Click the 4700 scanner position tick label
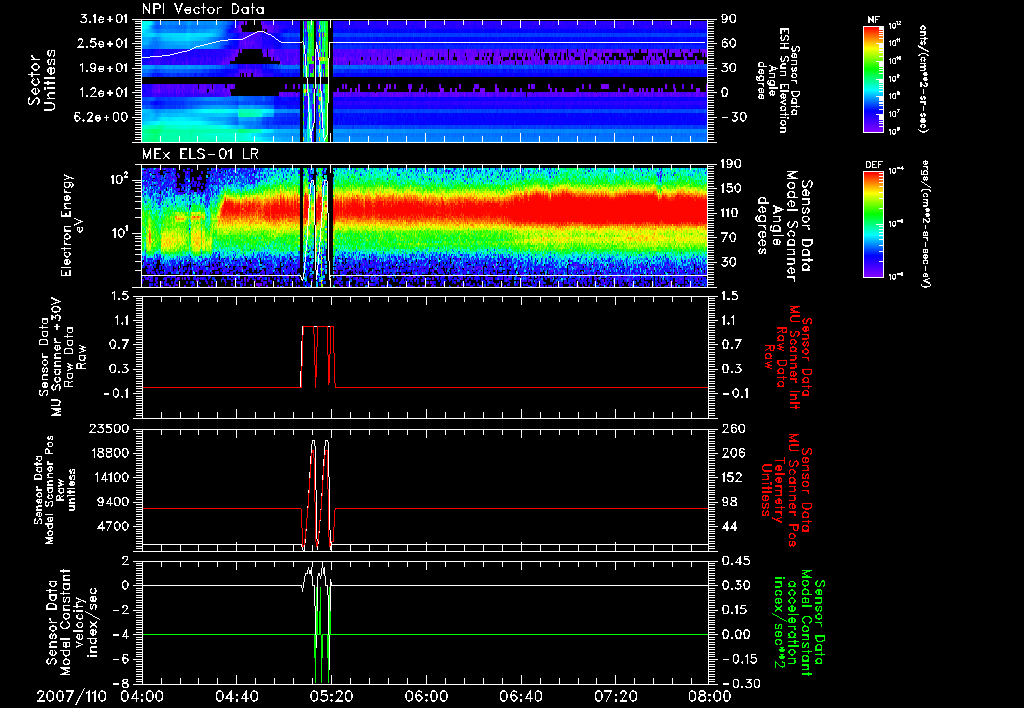The image size is (1024, 708). click(112, 526)
